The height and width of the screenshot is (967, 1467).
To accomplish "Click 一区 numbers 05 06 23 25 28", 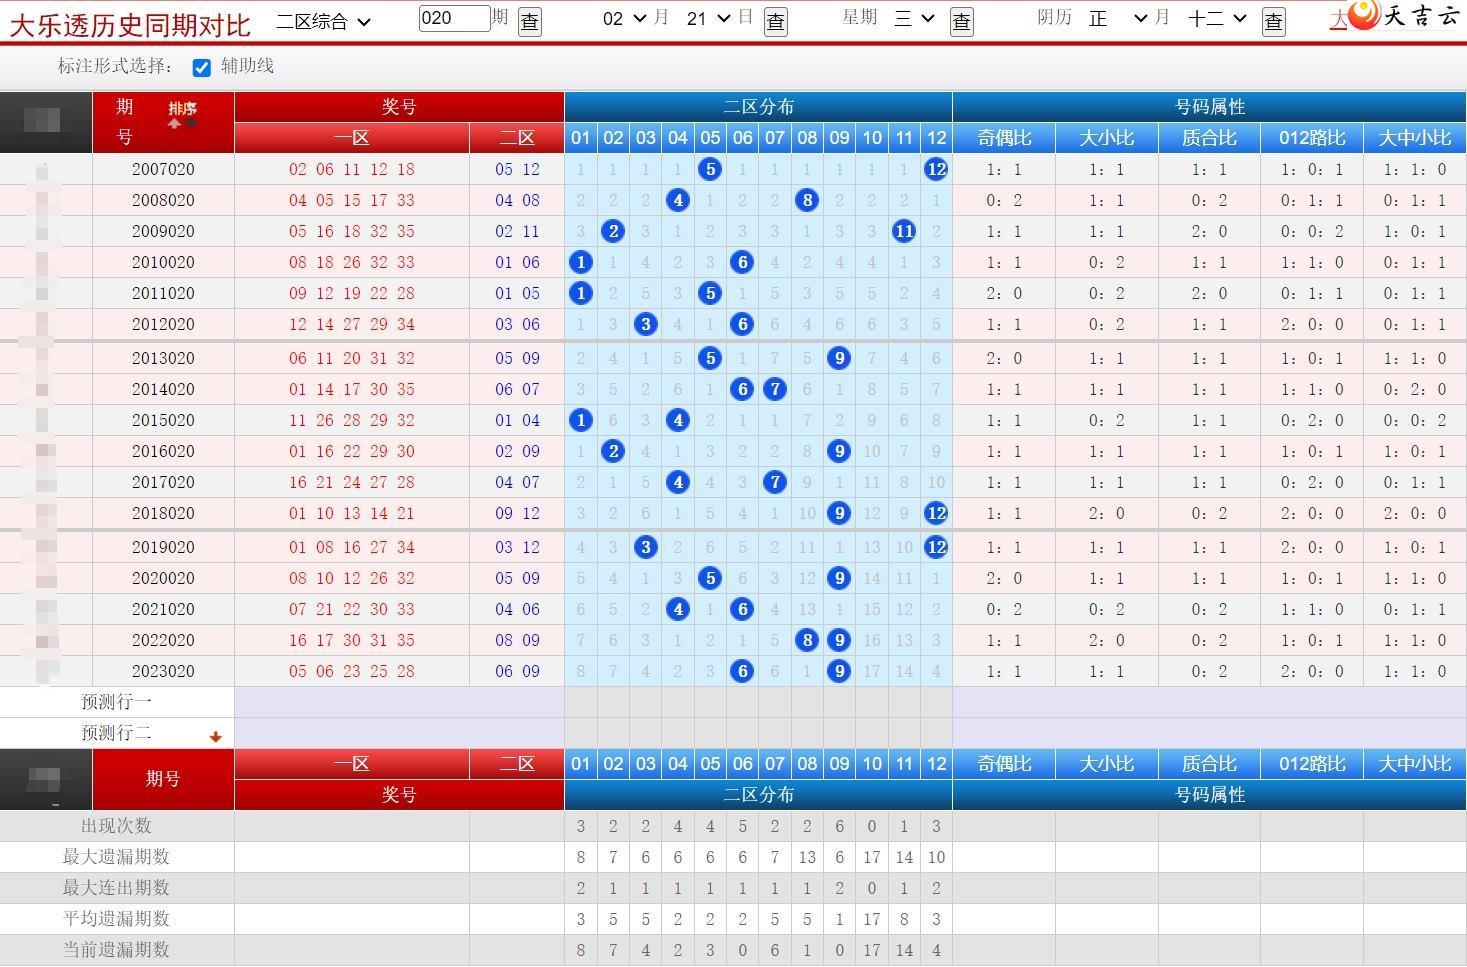I will [352, 671].
